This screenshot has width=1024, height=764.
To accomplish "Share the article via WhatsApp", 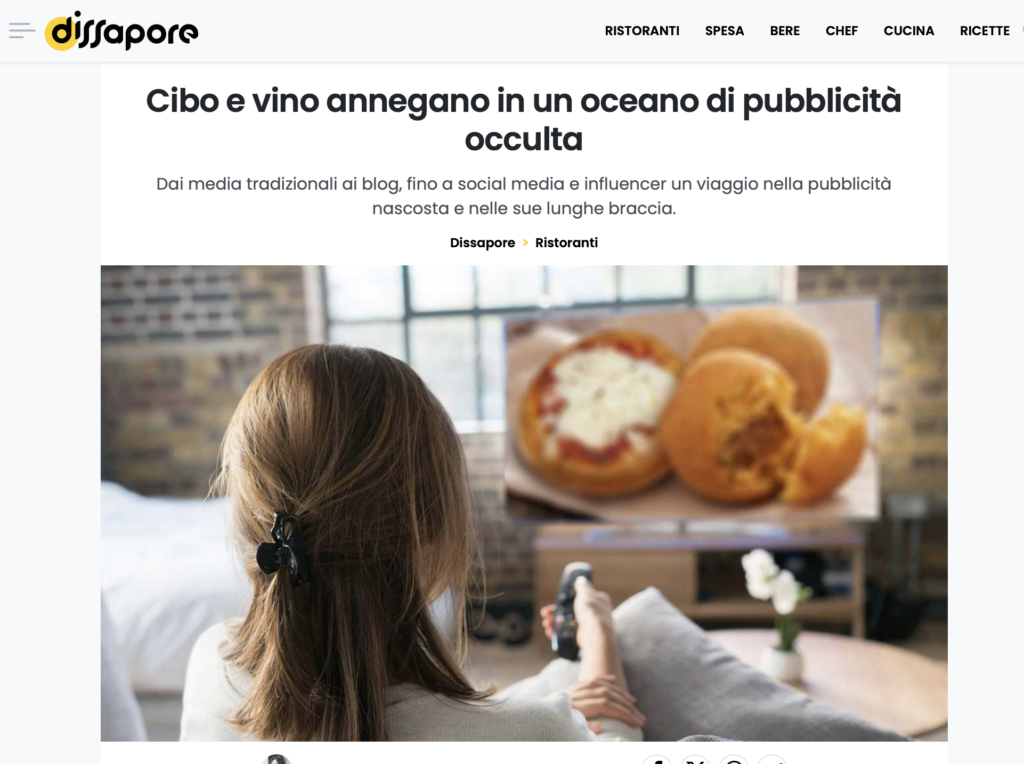I will coord(734,761).
